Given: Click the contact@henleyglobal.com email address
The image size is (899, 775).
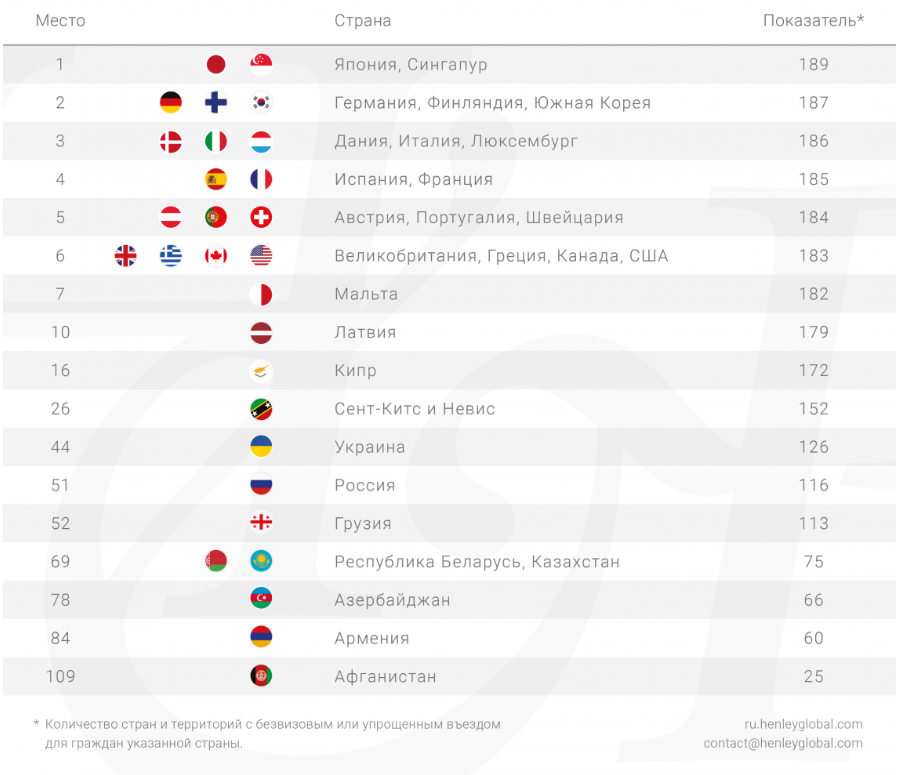Looking at the screenshot, I should [783, 743].
